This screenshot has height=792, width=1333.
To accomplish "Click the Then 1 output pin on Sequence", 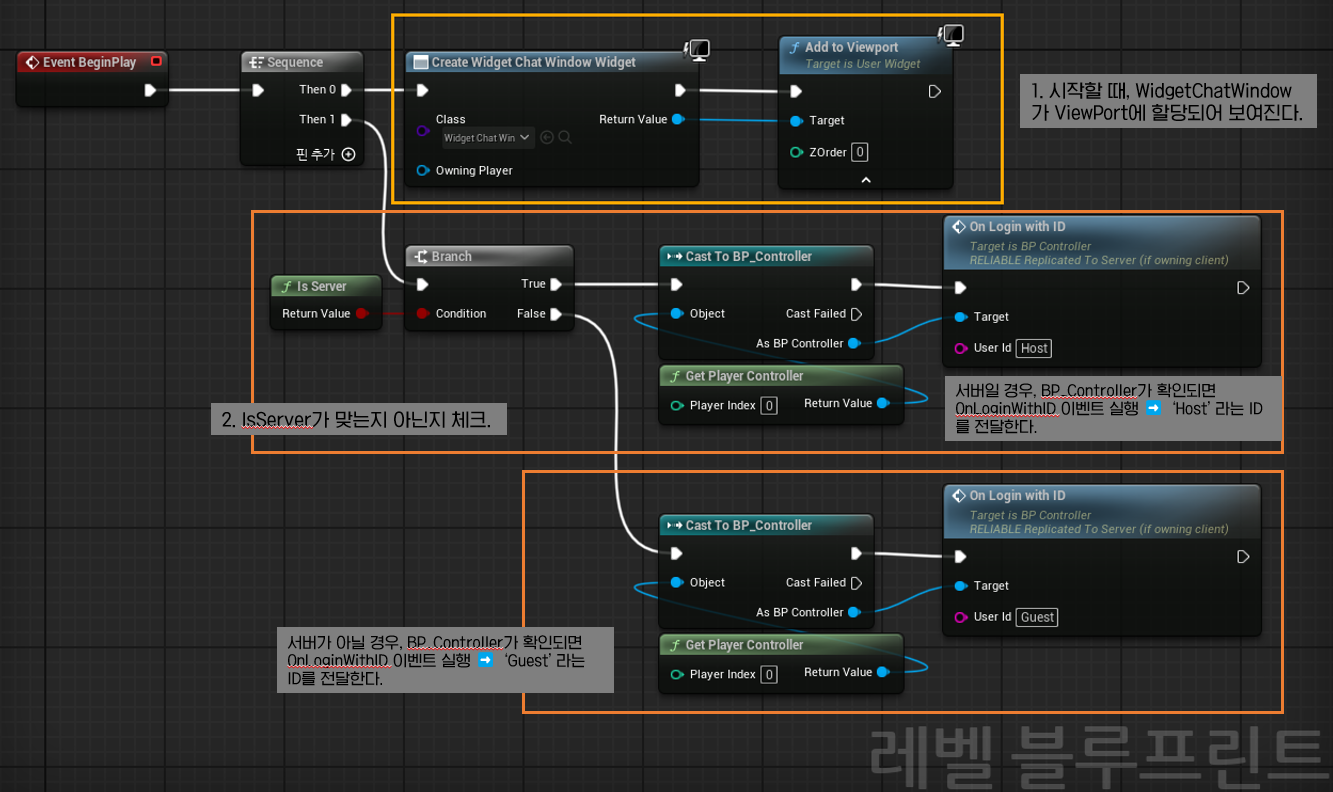I will pos(346,120).
